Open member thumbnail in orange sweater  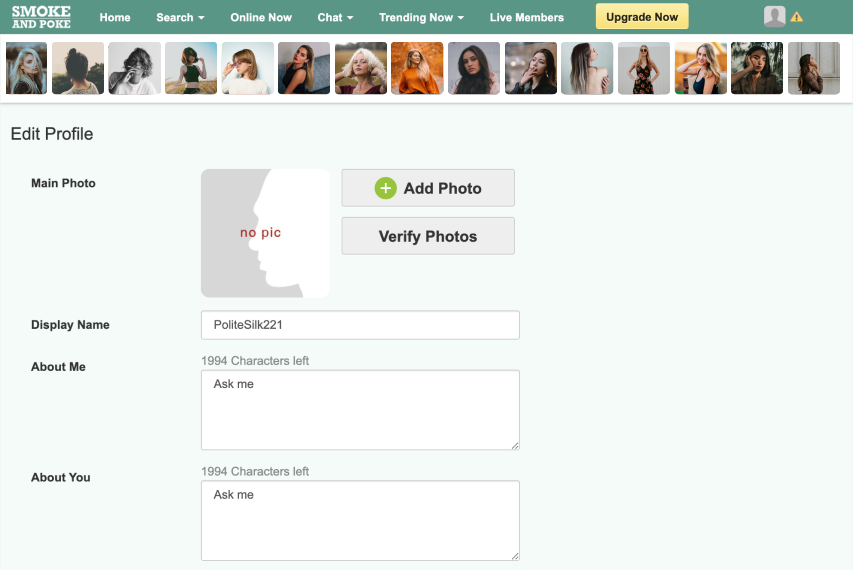pos(417,68)
